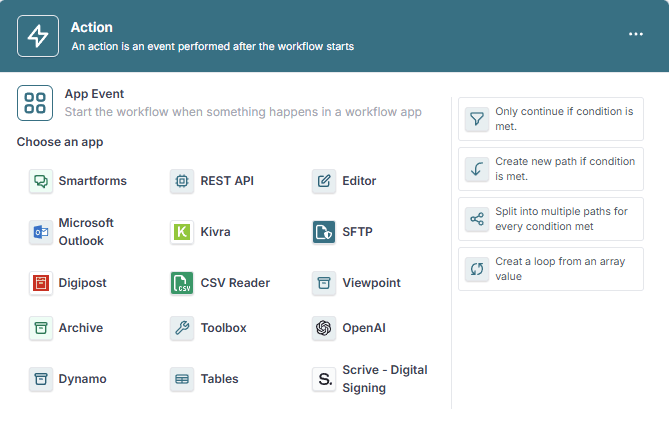Screen dimensions: 669x421
Task: Click the Microsoft Outlook label
Action: pyautogui.click(x=86, y=232)
